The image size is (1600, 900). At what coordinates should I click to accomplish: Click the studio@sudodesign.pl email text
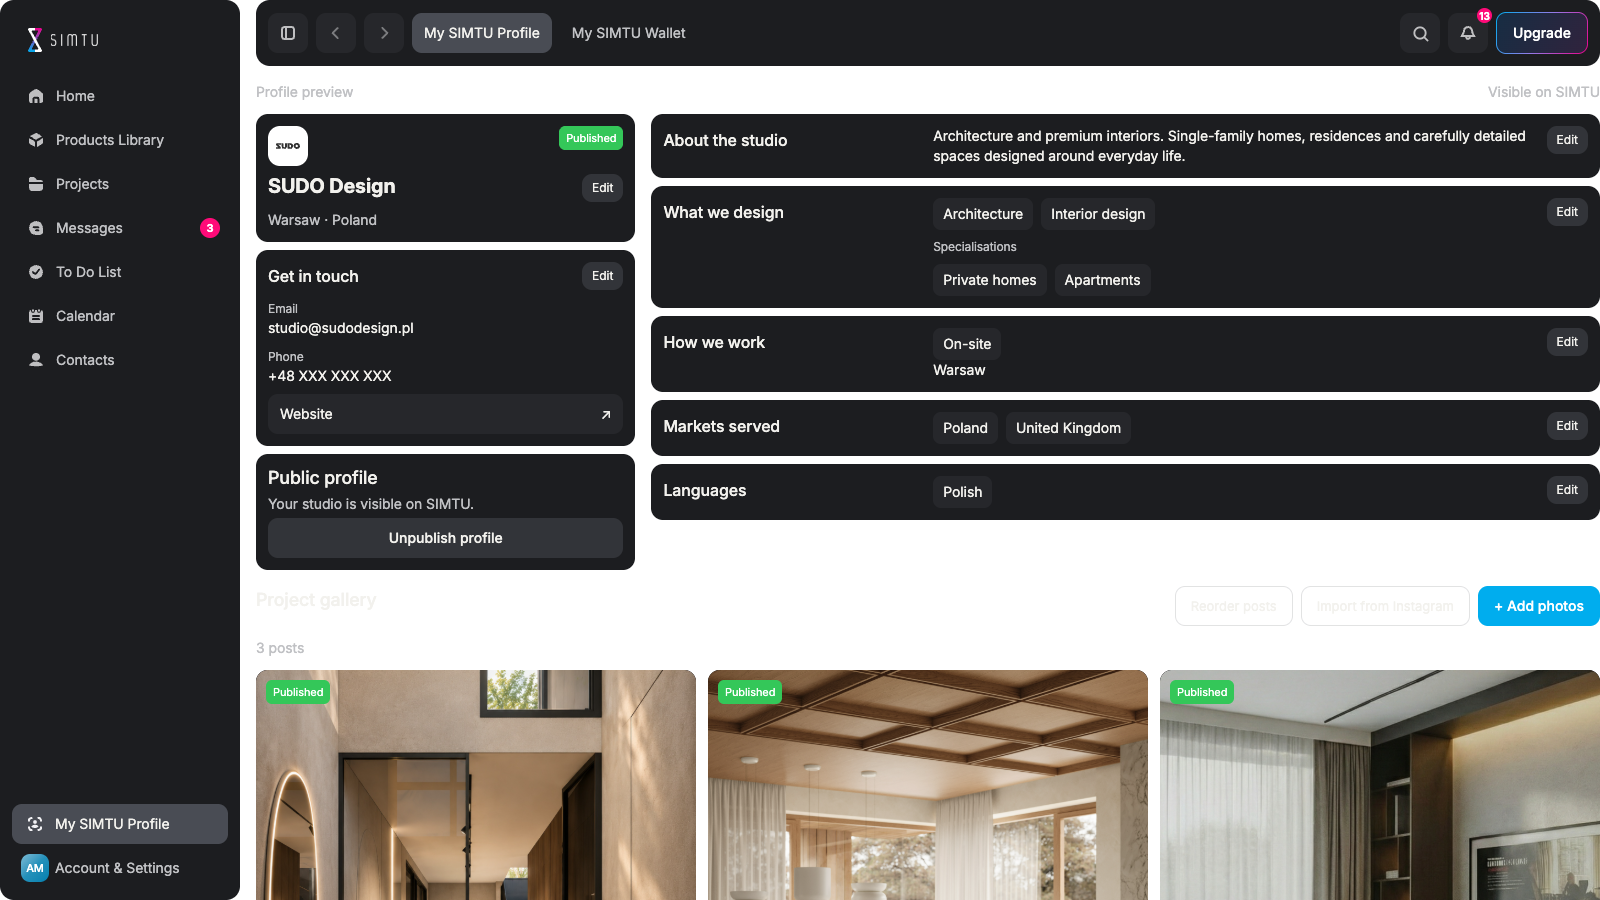[341, 328]
